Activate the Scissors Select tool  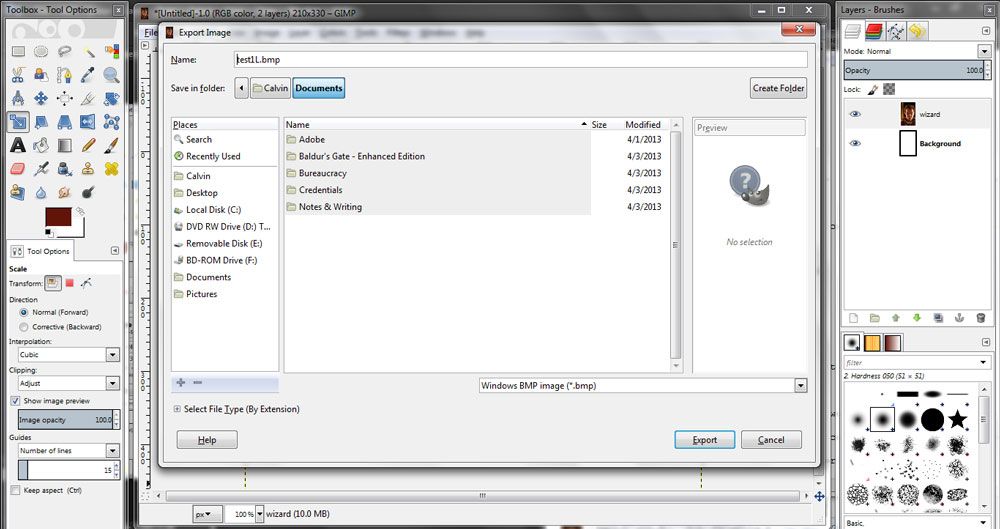coord(18,75)
